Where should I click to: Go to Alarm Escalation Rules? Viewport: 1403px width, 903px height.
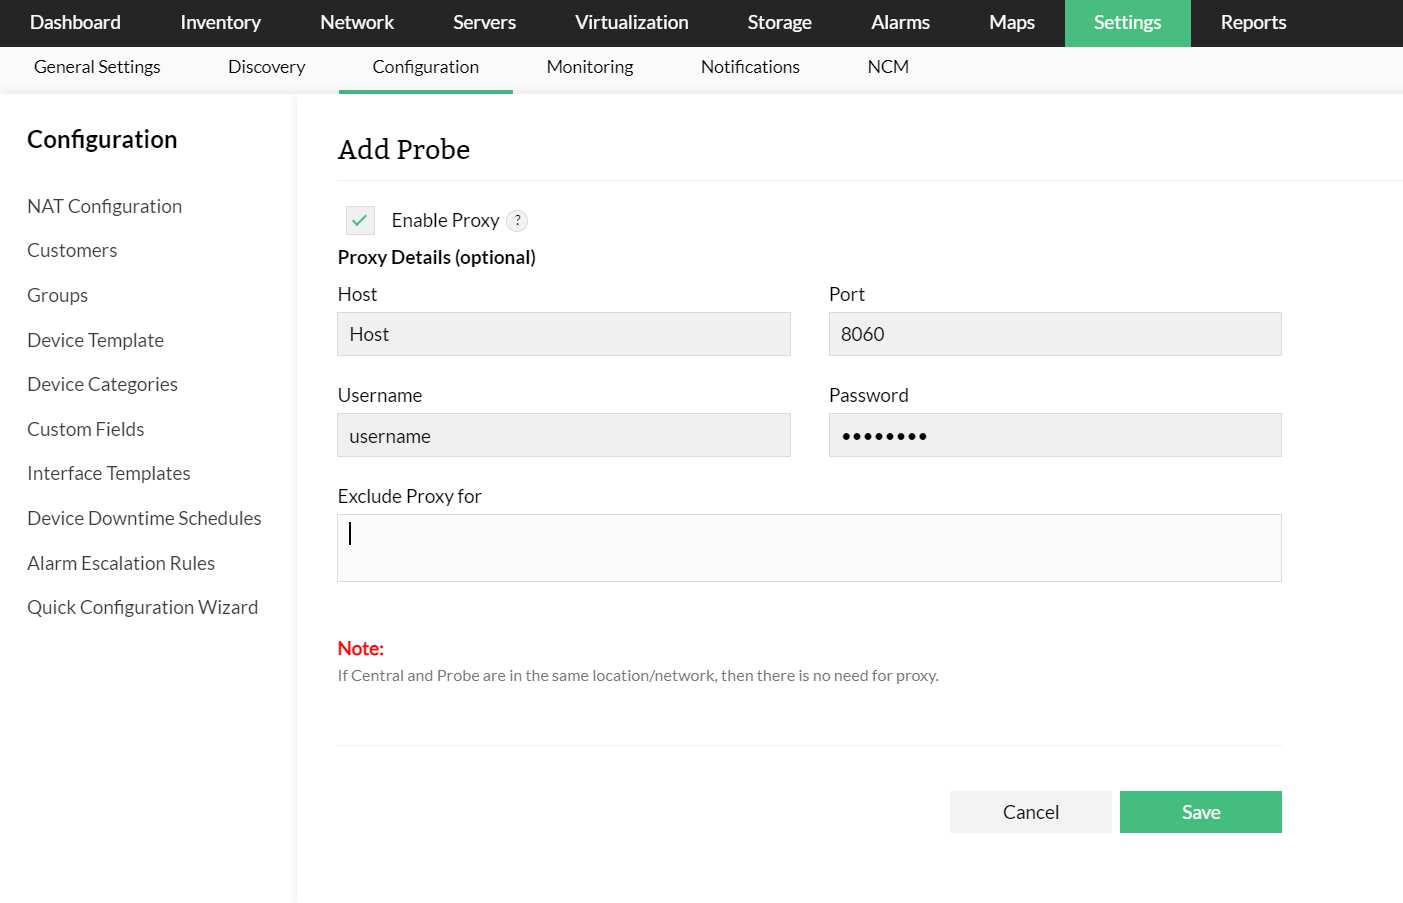click(x=121, y=563)
